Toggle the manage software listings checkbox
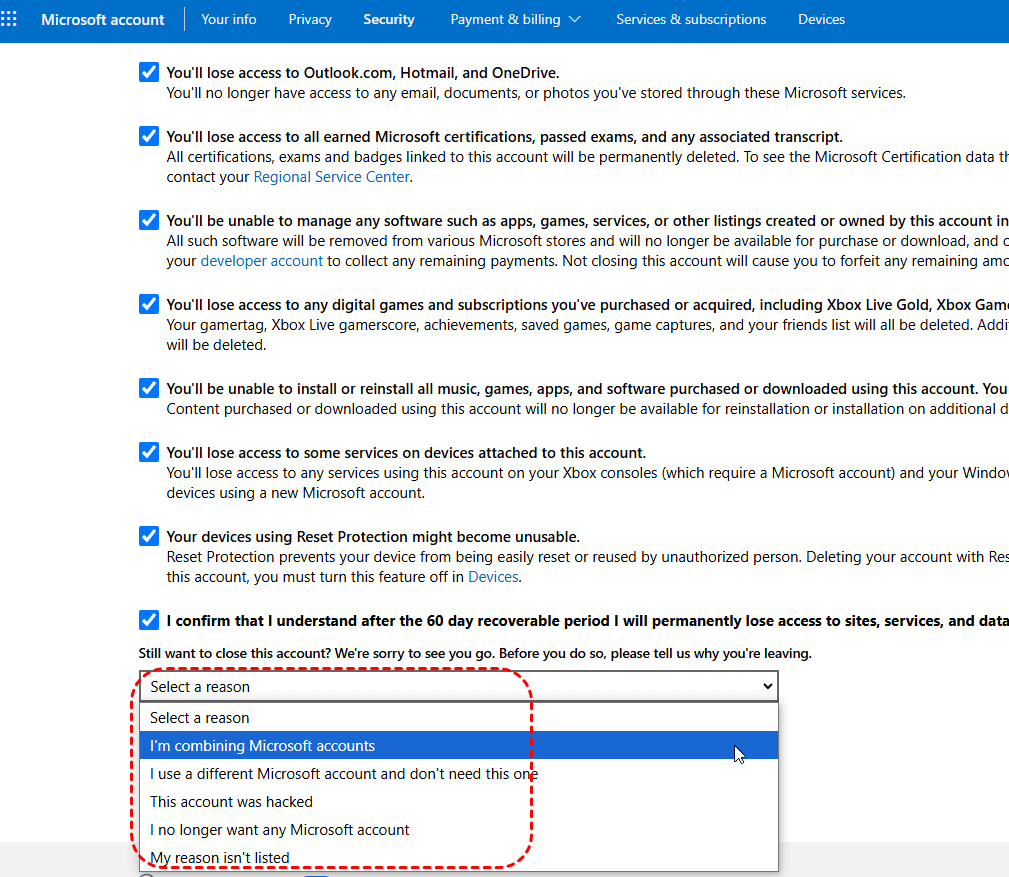This screenshot has height=877, width=1009. point(149,220)
